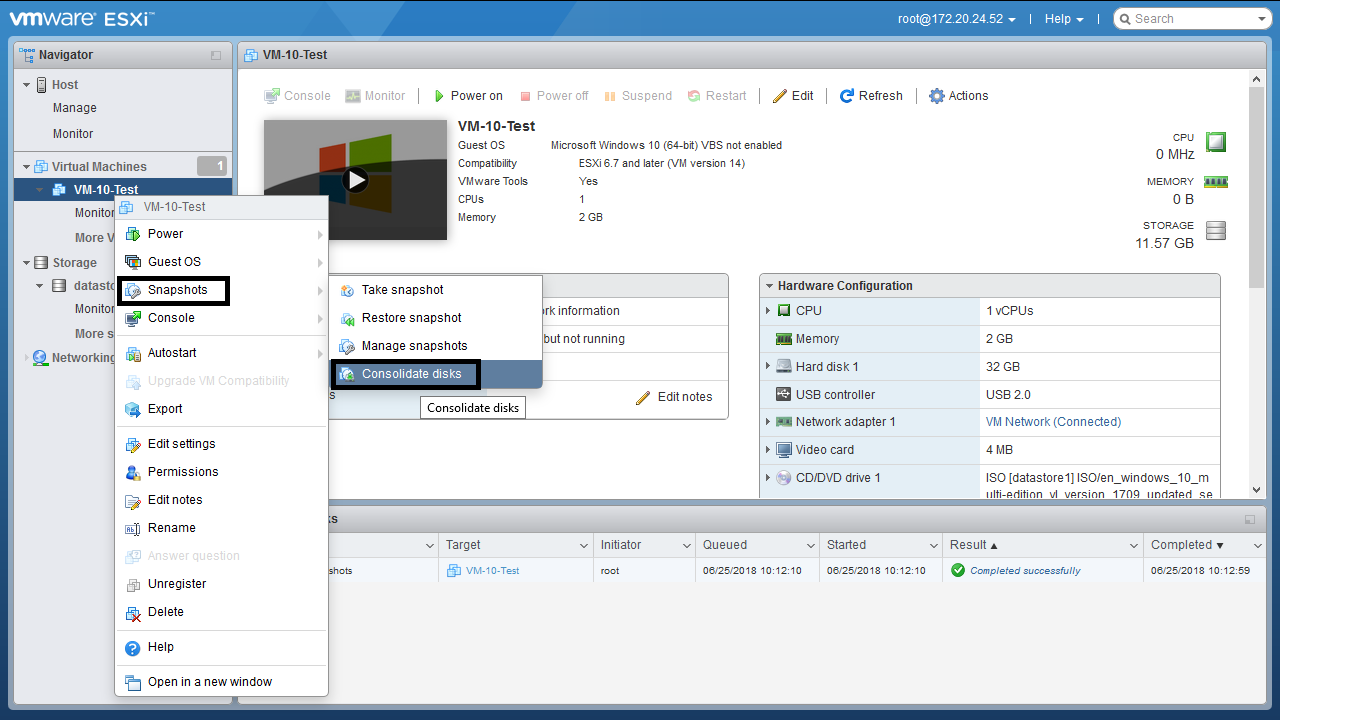Collapse the Host tree node
The image size is (1360, 720).
[27, 85]
